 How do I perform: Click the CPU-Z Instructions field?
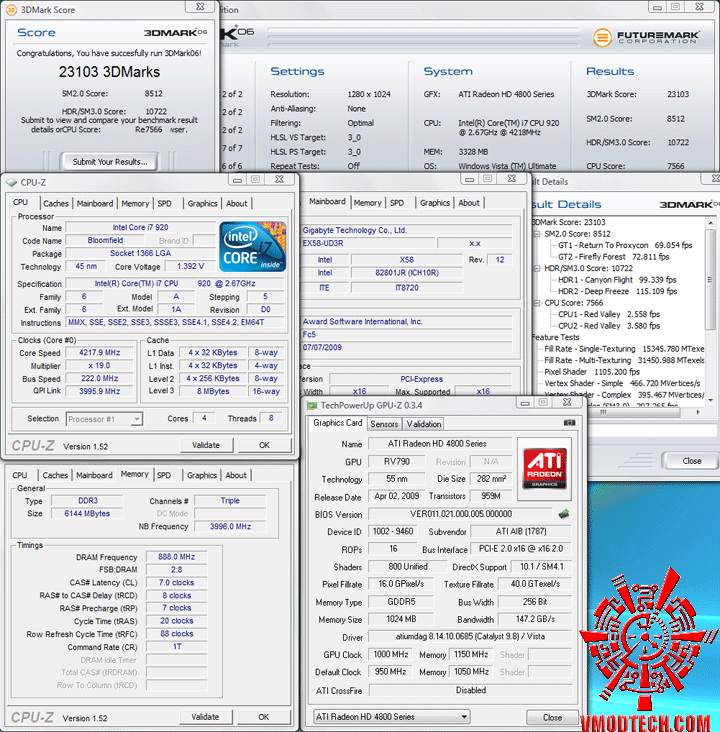click(176, 322)
